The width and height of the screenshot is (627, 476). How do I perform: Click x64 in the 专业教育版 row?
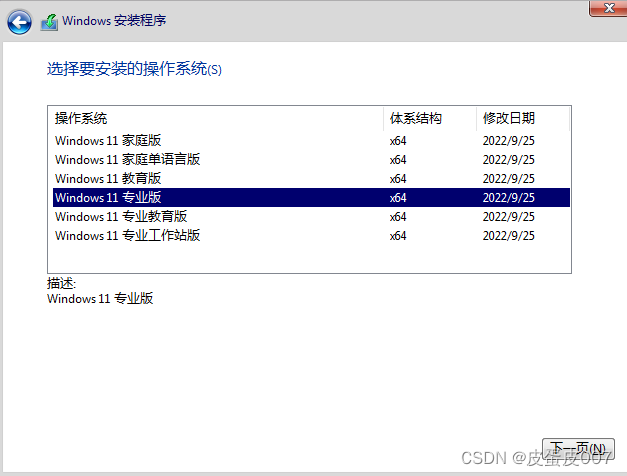pos(398,216)
